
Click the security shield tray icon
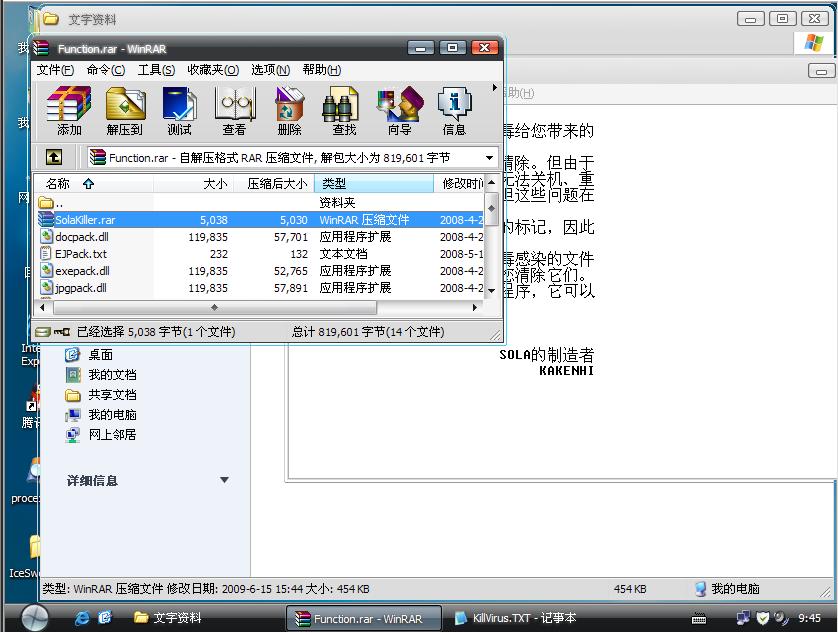tap(763, 618)
